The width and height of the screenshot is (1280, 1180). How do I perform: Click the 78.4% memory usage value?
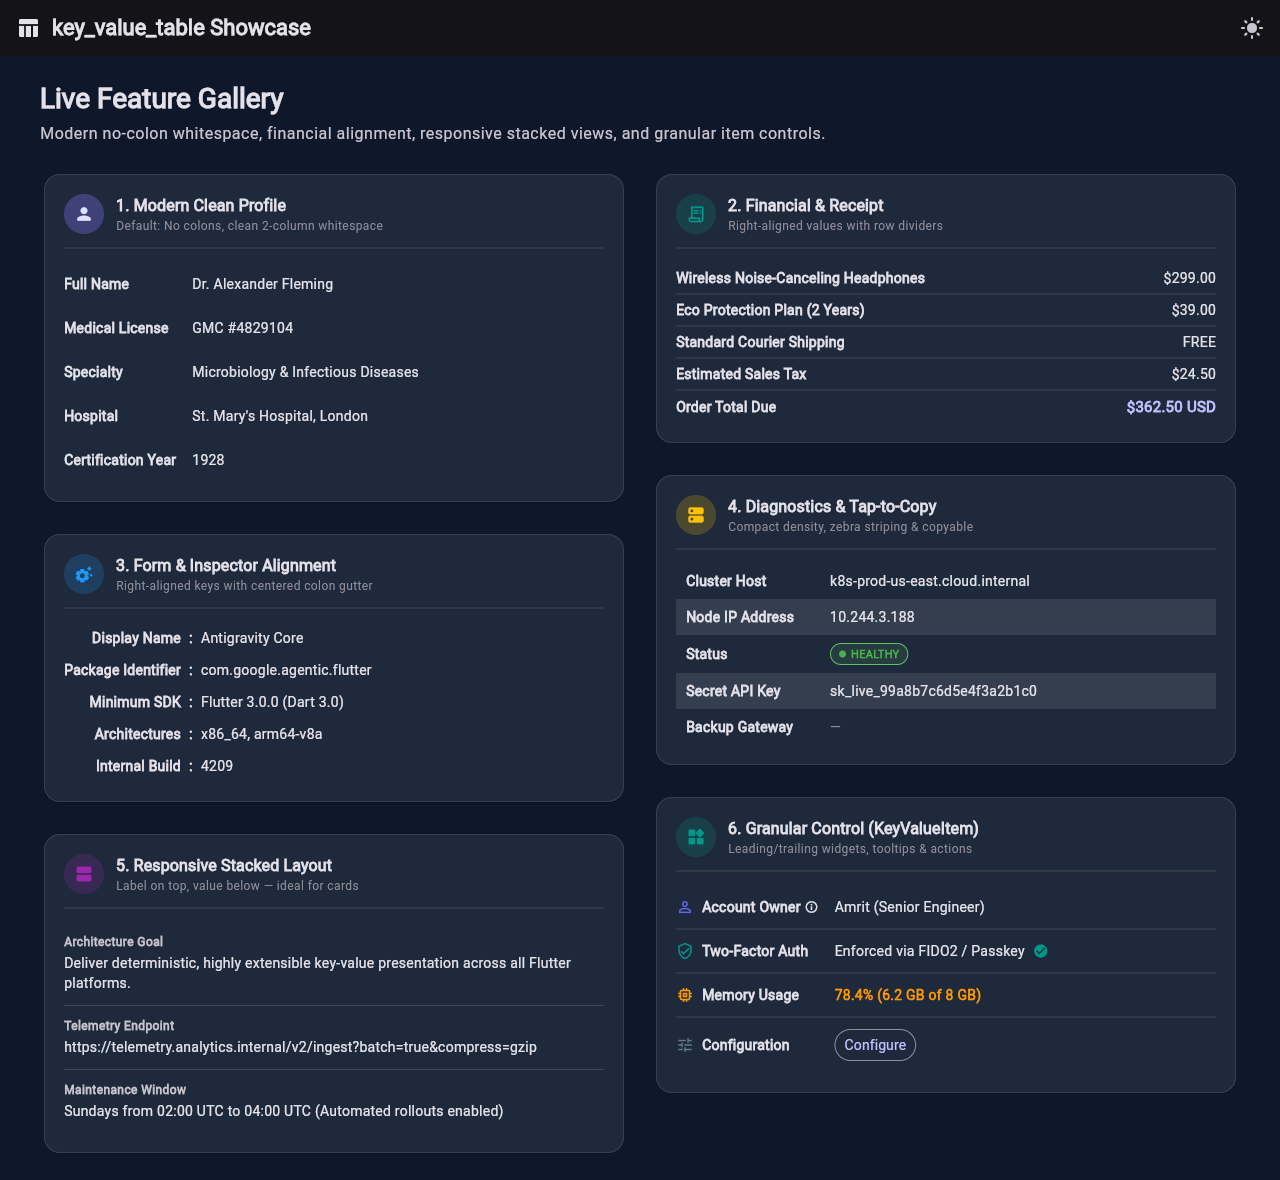(x=908, y=995)
